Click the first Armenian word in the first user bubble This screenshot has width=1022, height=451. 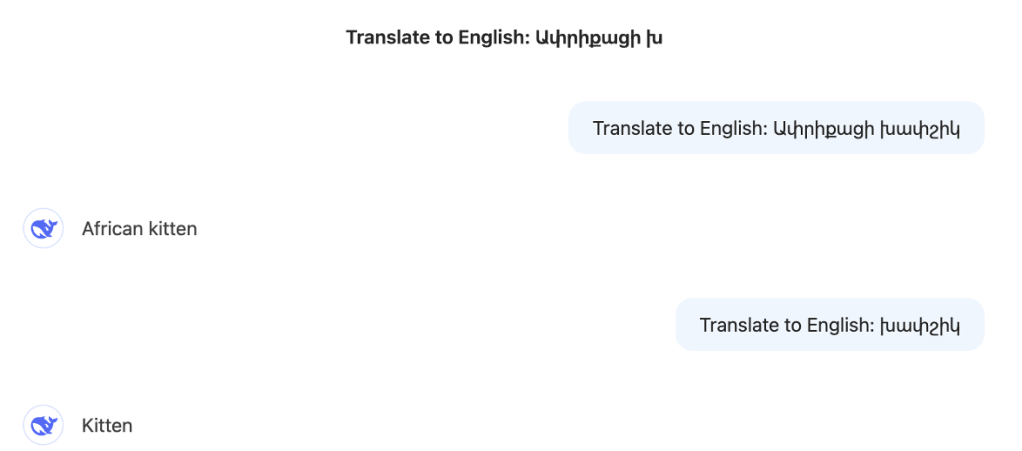[819, 128]
